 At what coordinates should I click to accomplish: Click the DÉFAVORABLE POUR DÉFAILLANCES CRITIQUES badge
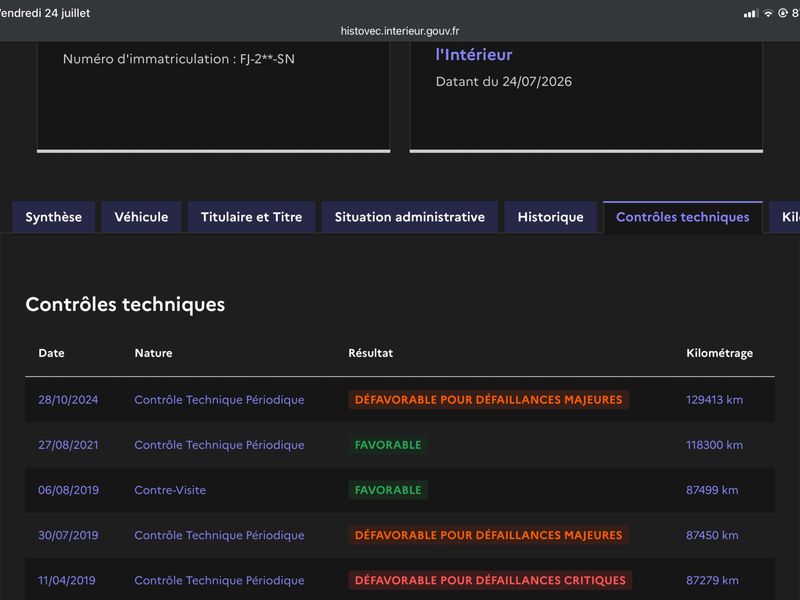pyautogui.click(x=490, y=580)
